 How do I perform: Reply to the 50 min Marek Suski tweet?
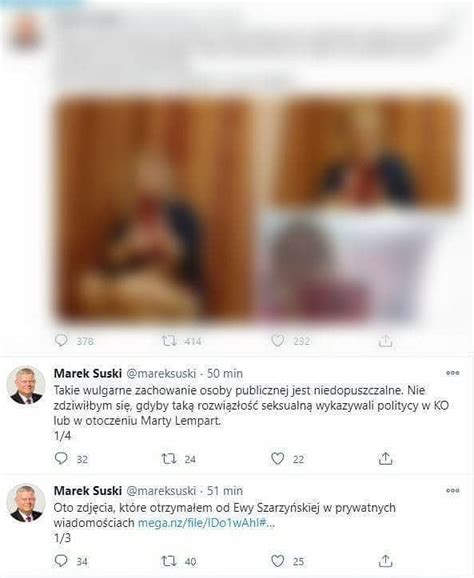[x=61, y=458]
